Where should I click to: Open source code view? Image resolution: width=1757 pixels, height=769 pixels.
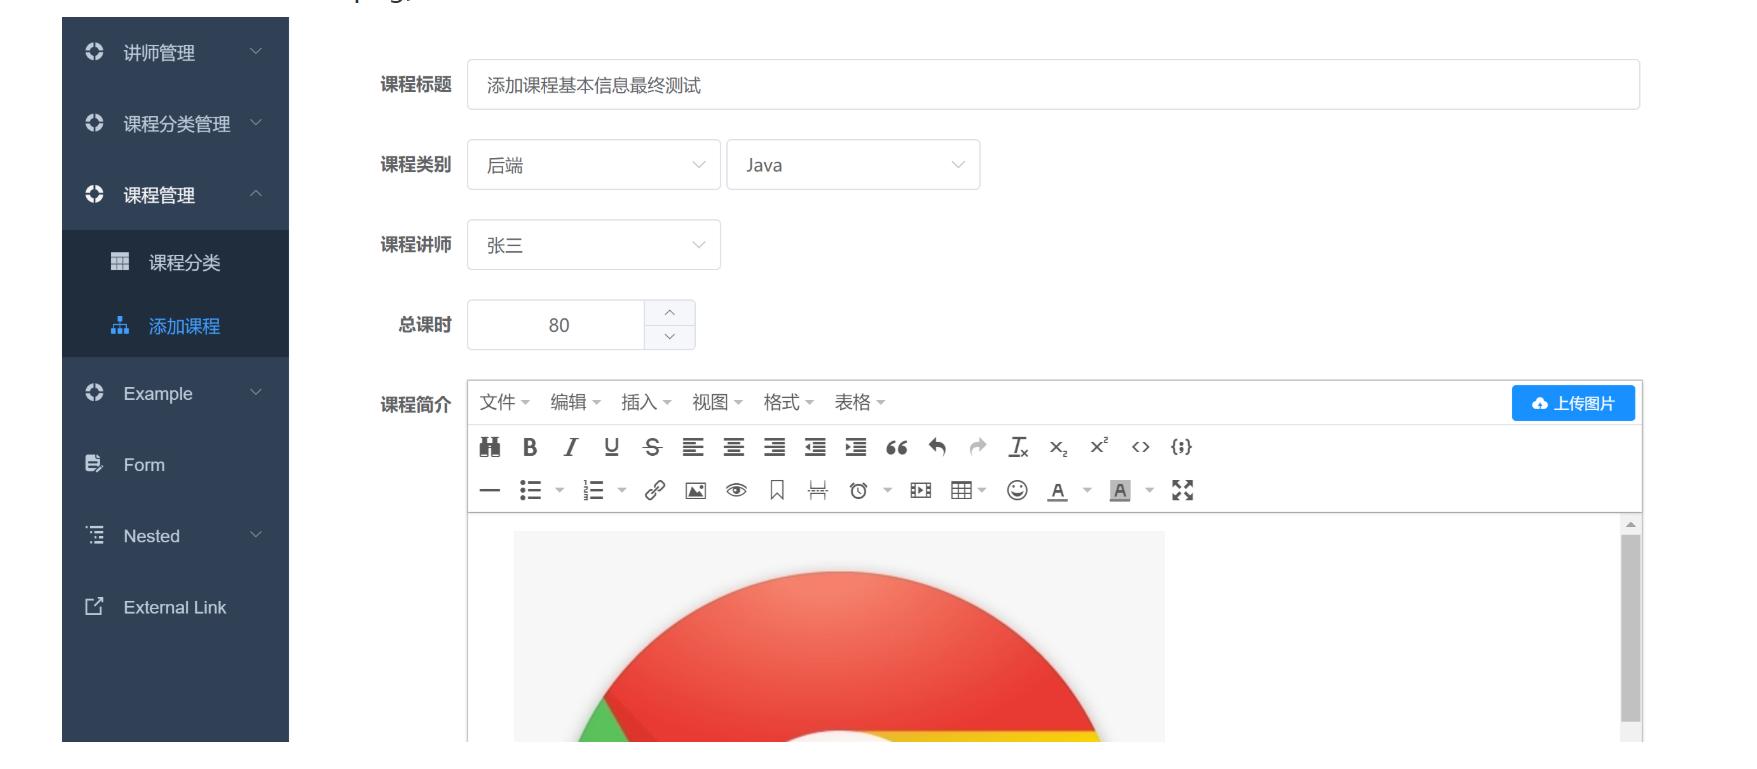point(1140,447)
